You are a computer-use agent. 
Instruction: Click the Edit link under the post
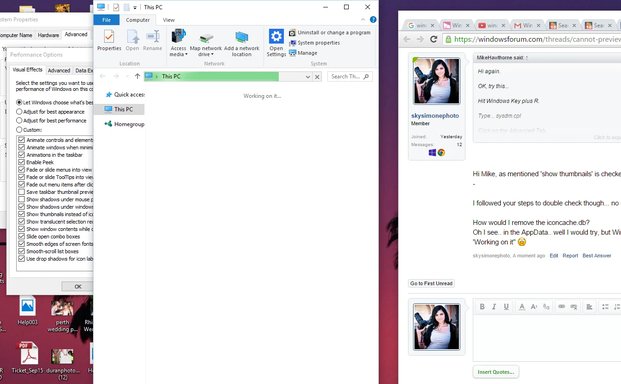[554, 256]
